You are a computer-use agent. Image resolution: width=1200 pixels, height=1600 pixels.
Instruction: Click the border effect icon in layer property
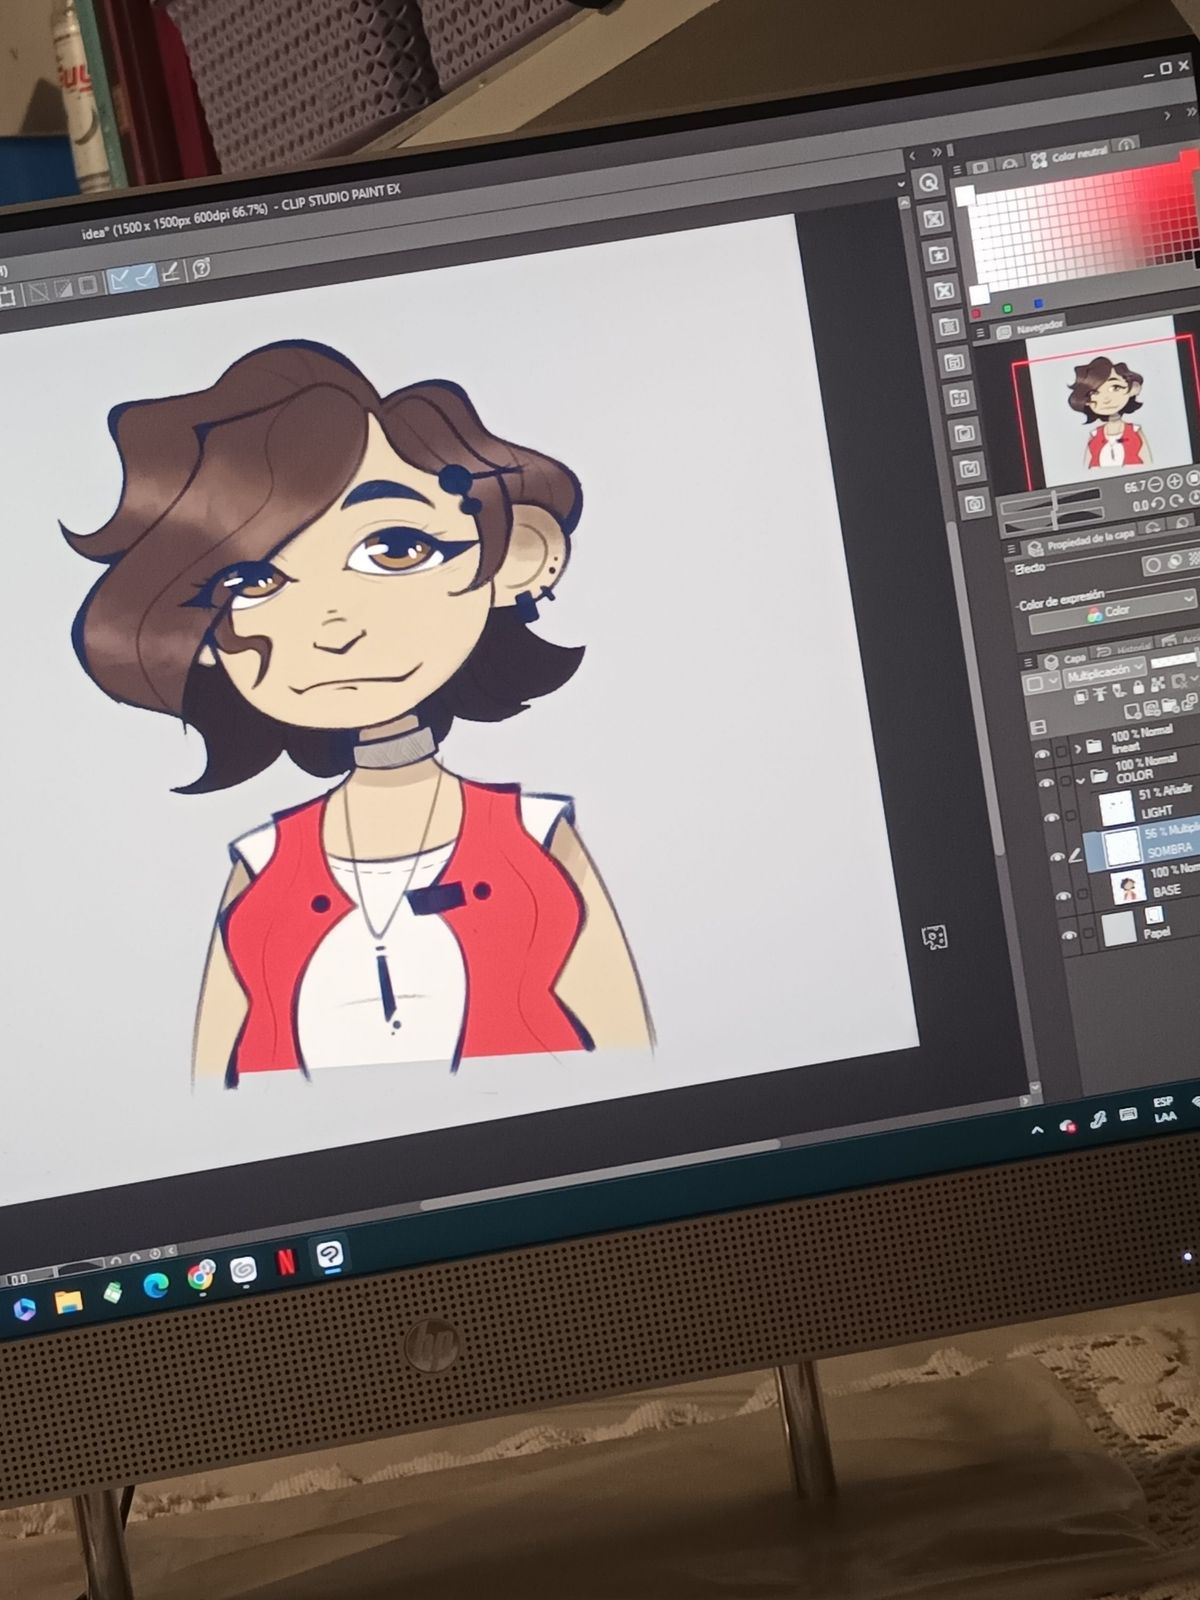(1153, 565)
